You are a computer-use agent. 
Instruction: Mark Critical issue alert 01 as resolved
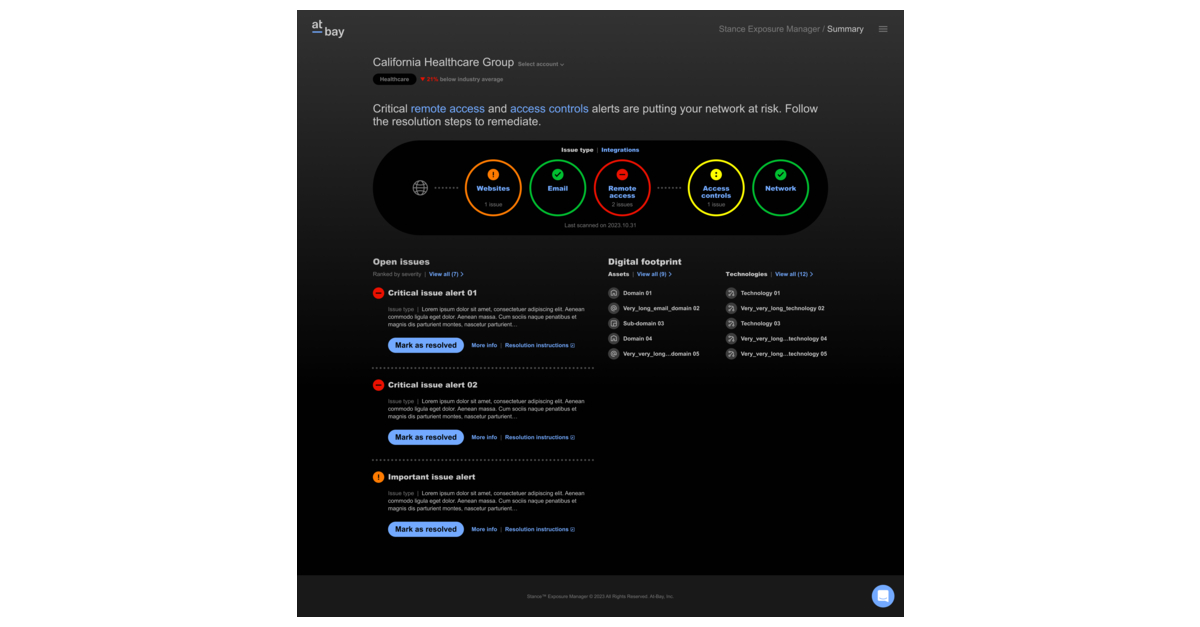pyautogui.click(x=426, y=345)
